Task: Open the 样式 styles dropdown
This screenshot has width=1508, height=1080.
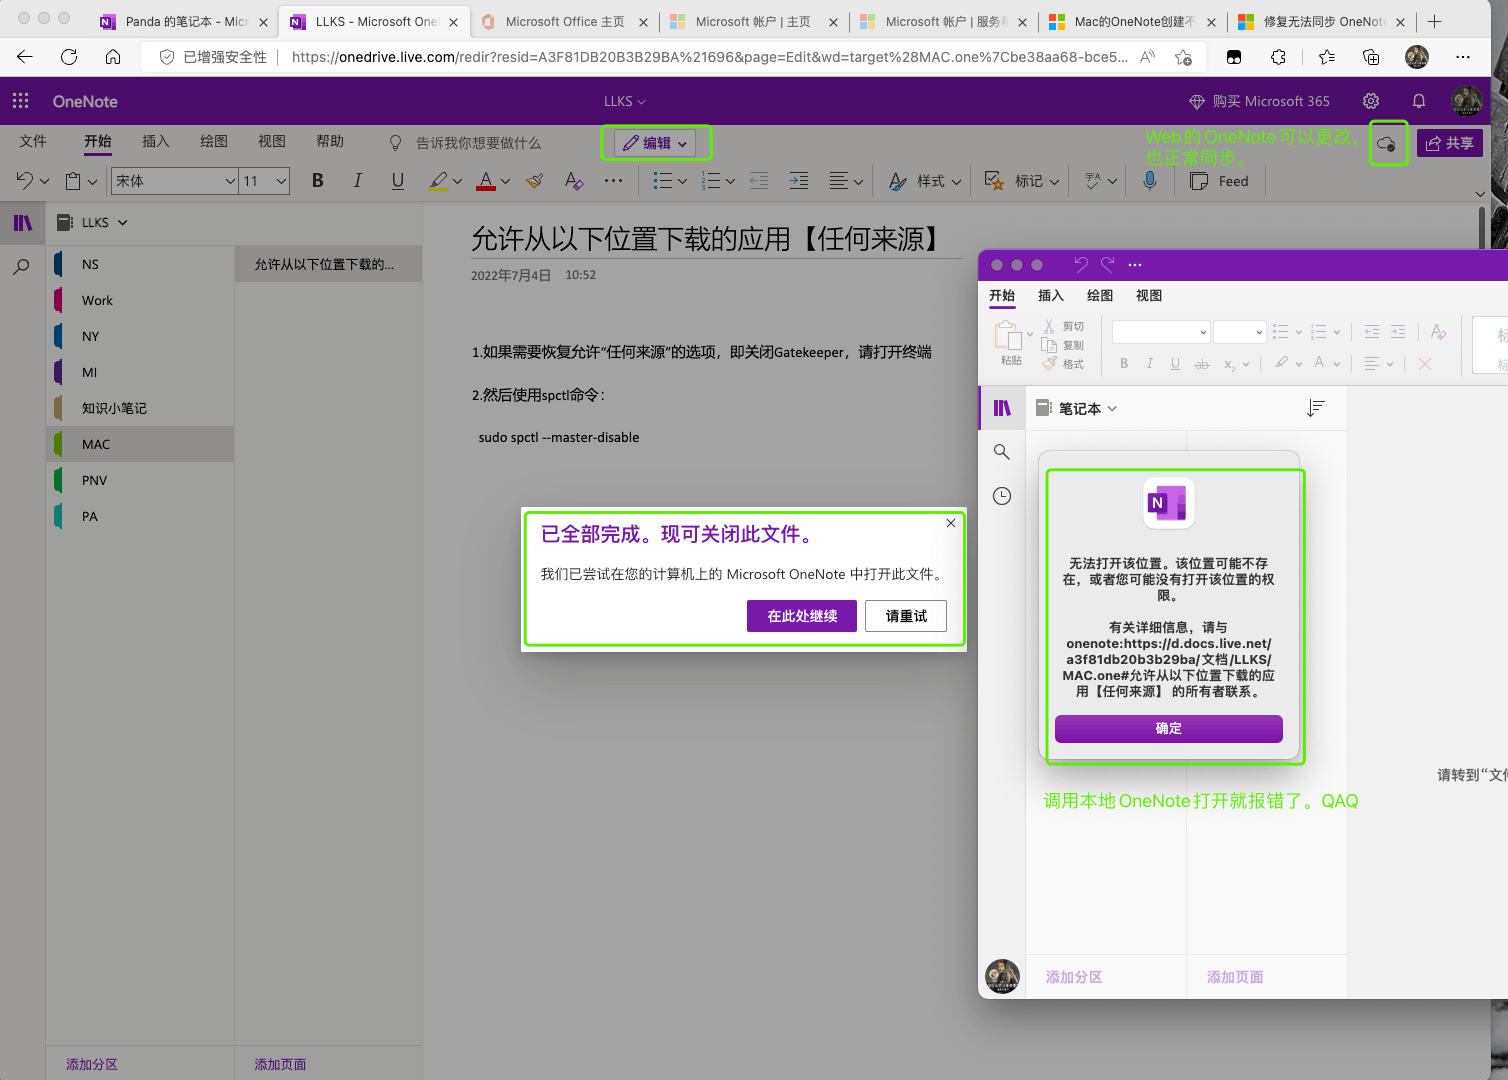Action: [x=925, y=181]
